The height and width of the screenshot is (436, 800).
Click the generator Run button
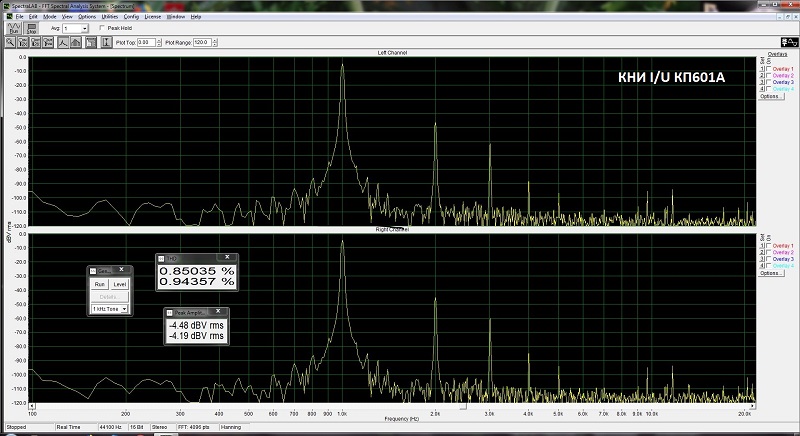coord(100,284)
